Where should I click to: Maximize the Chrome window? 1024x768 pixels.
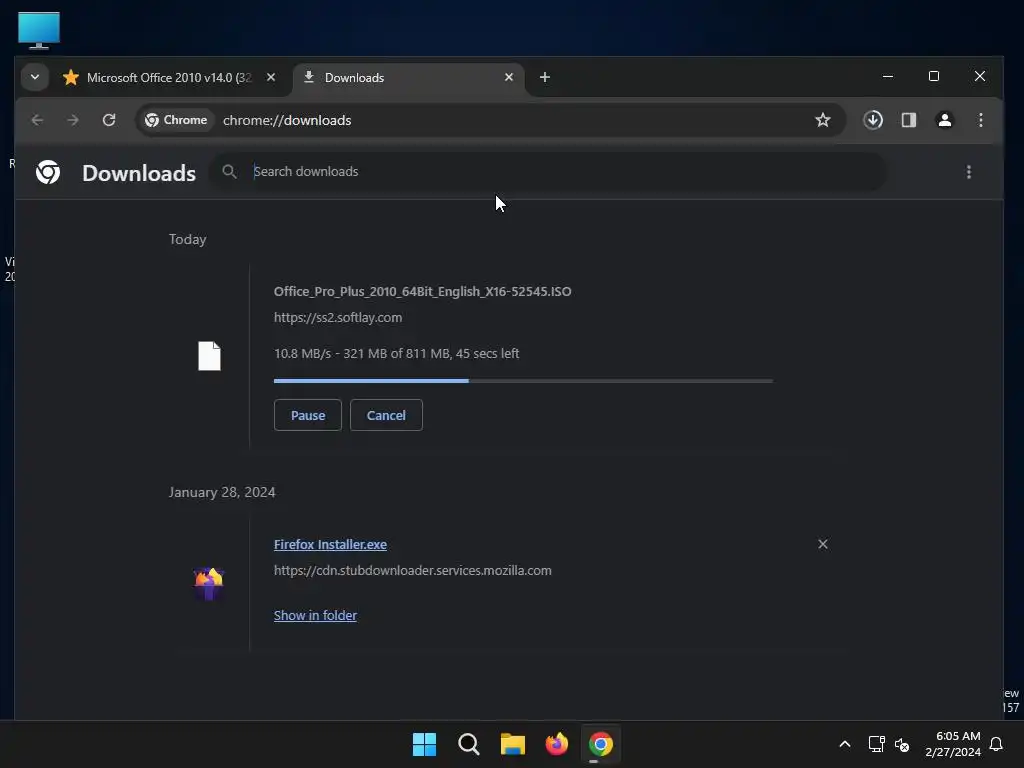pos(934,76)
